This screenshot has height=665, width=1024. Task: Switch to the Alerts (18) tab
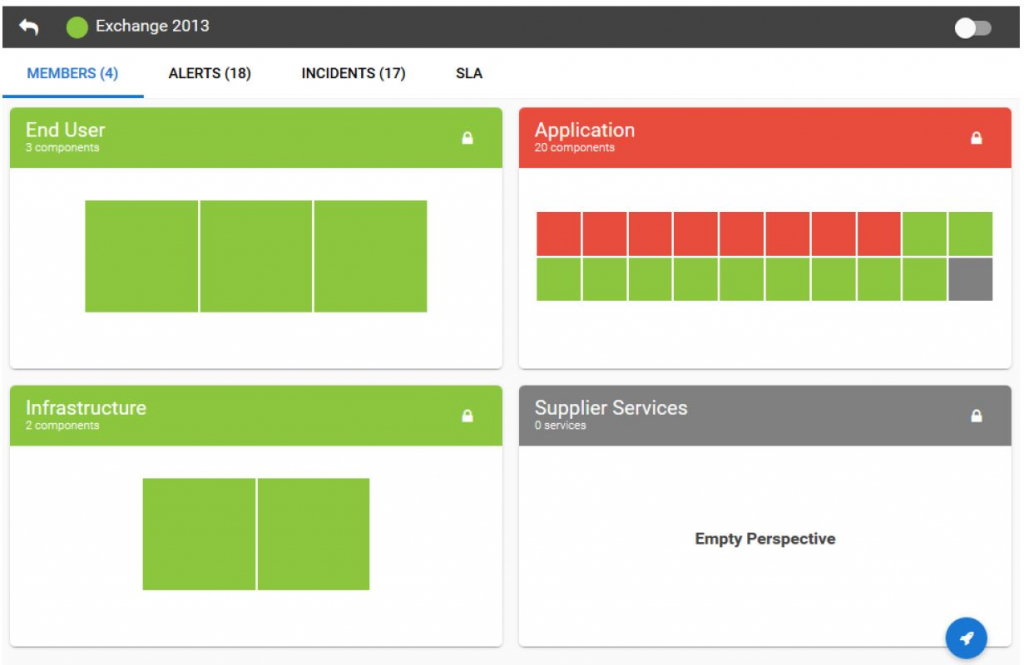(210, 73)
